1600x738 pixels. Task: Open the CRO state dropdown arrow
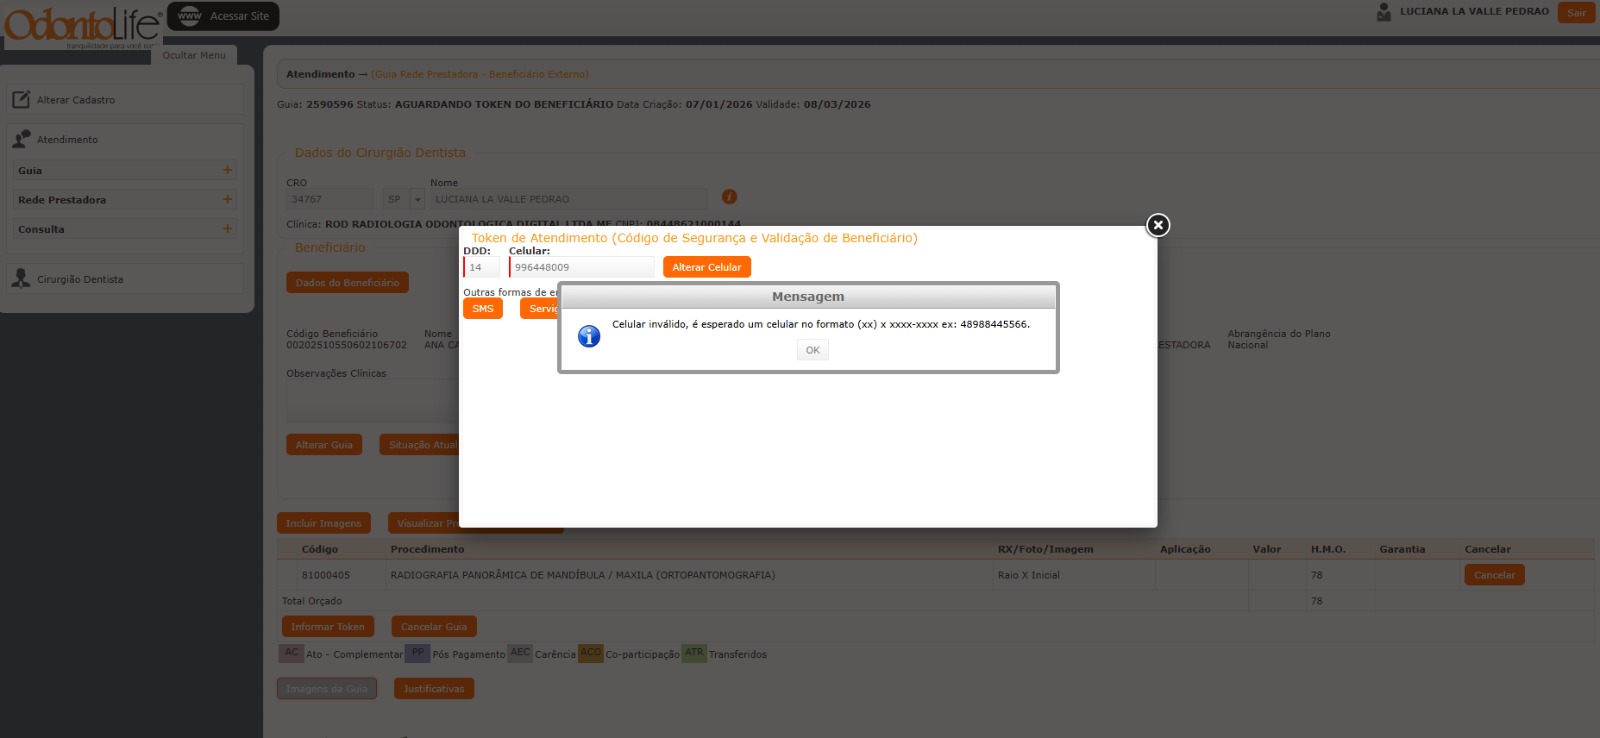click(x=417, y=199)
